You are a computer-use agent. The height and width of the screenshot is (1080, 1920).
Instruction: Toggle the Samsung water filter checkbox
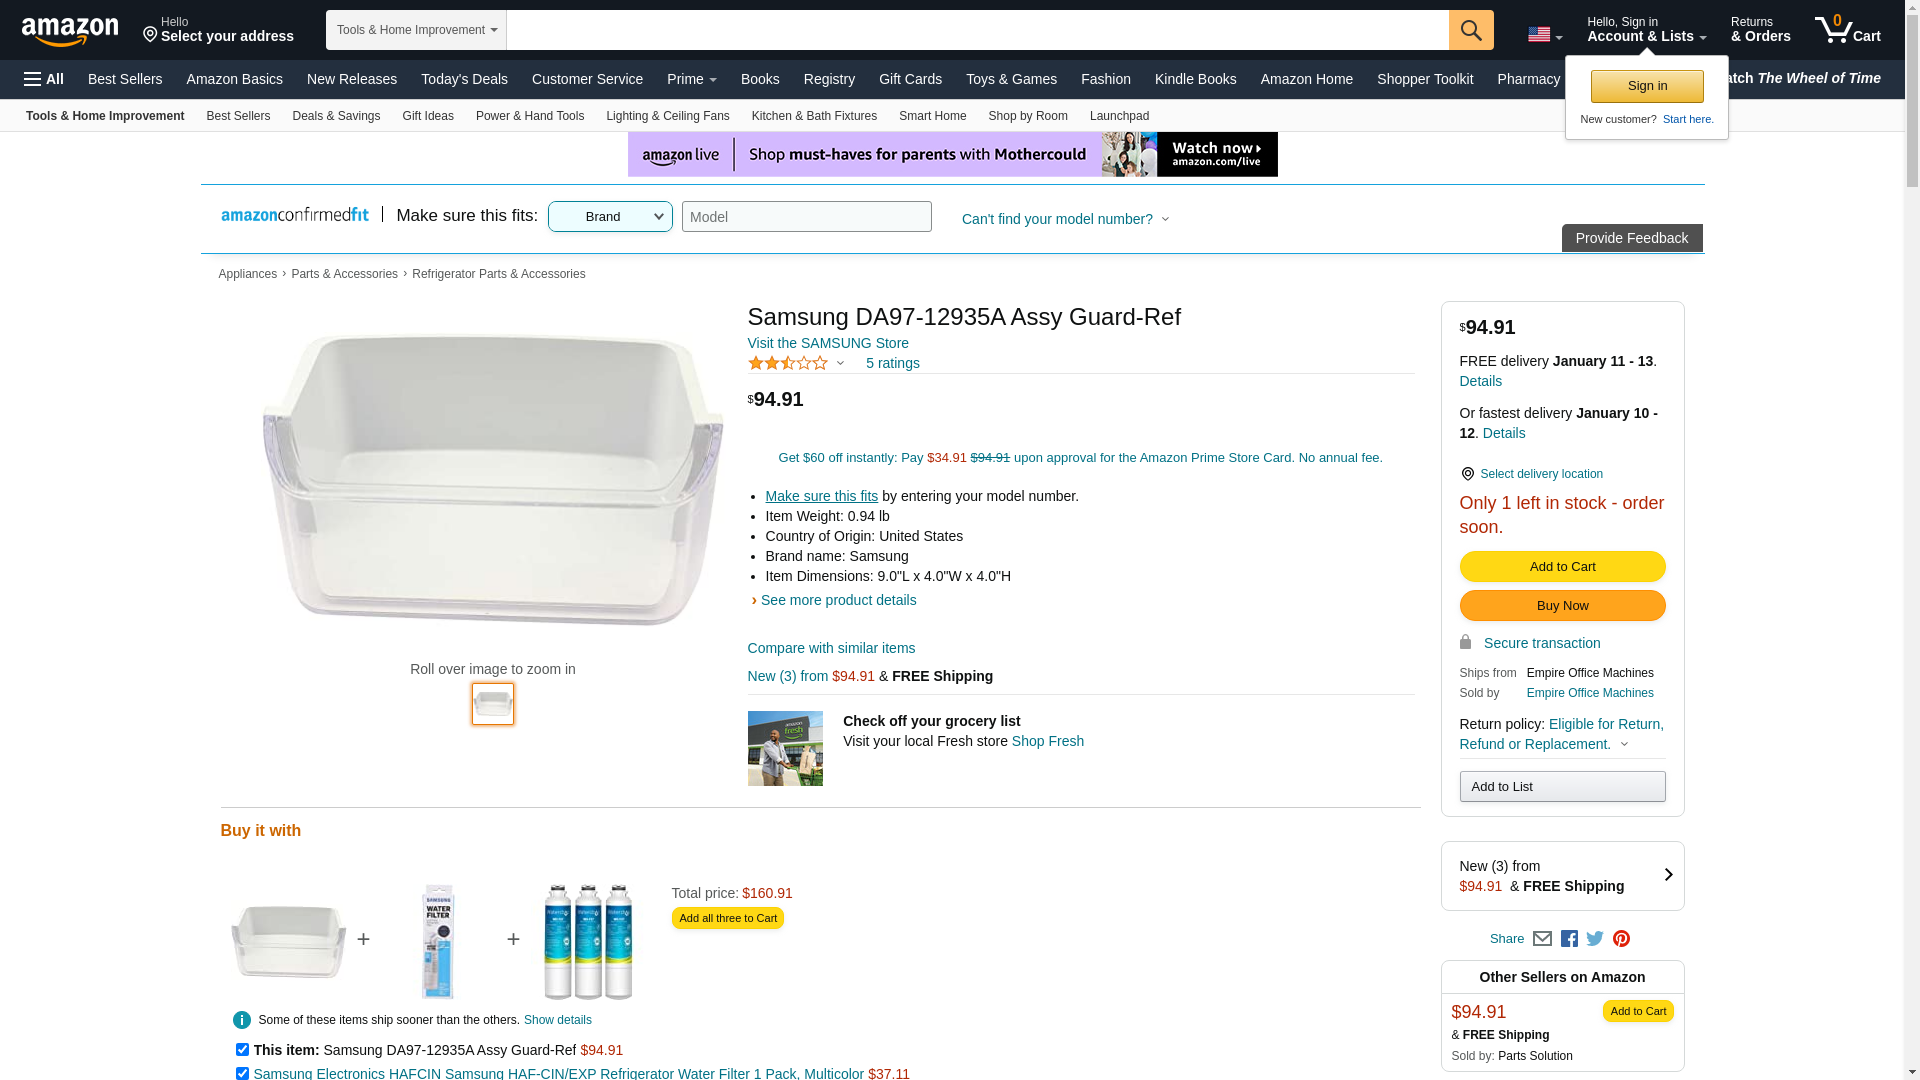(242, 1073)
